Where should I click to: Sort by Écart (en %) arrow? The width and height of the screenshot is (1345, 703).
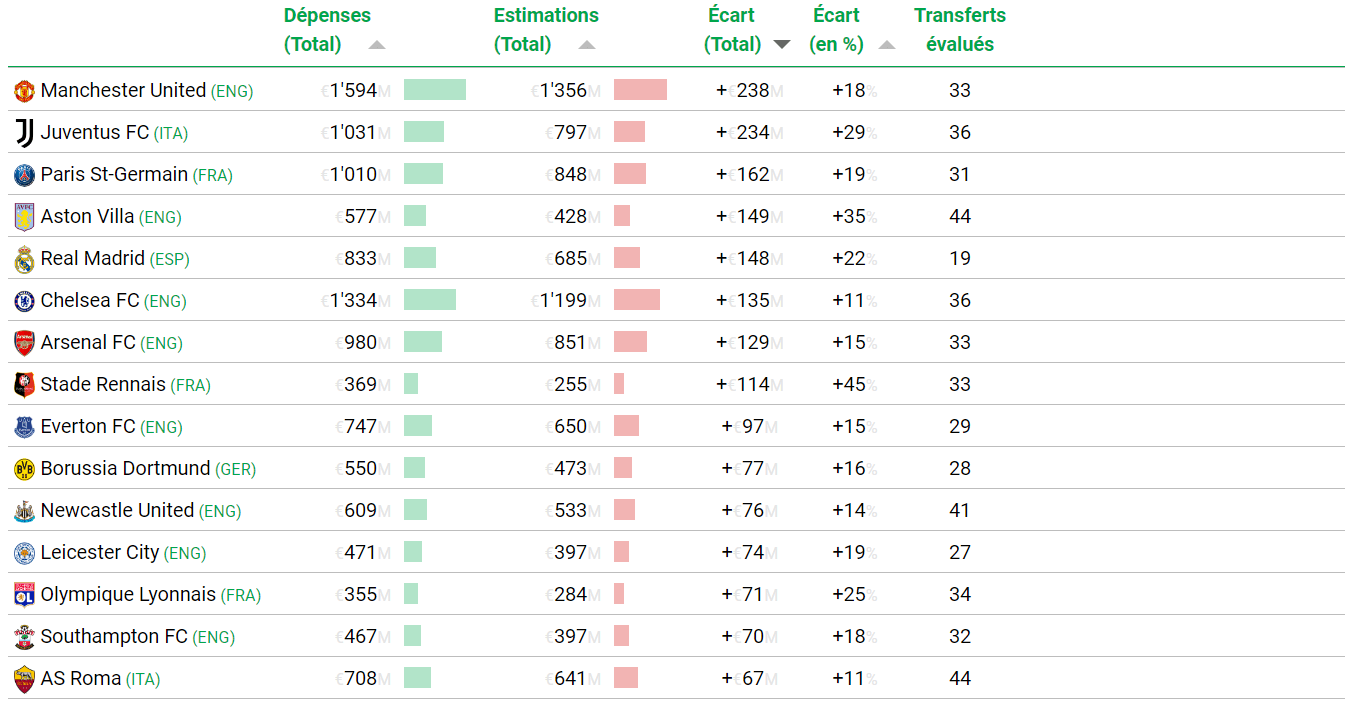886,45
